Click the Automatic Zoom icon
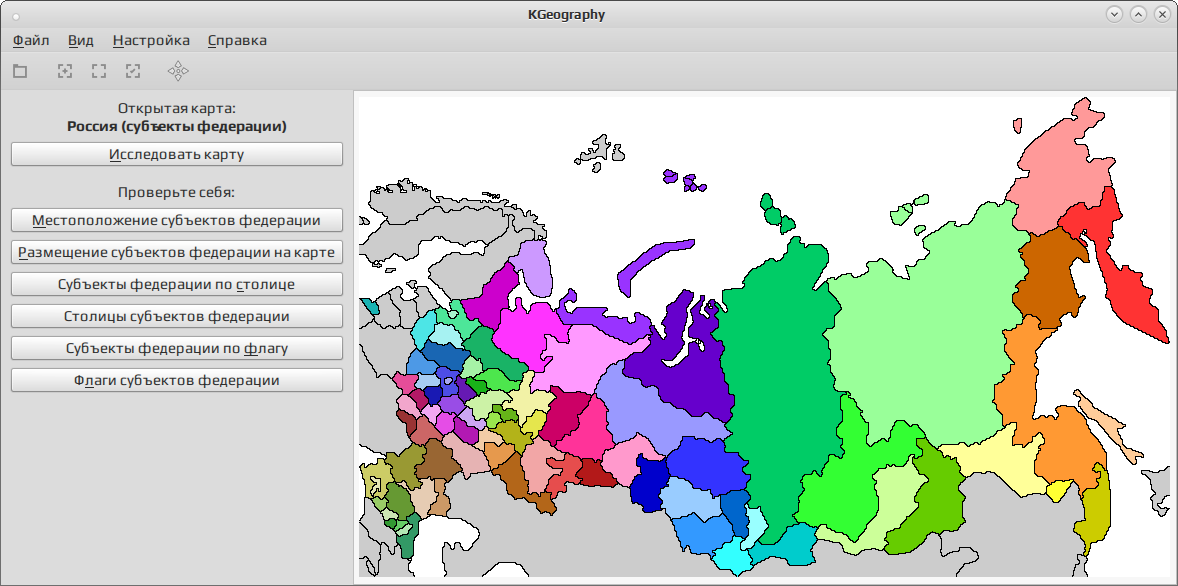Image resolution: width=1178 pixels, height=586 pixels. pyautogui.click(x=133, y=71)
